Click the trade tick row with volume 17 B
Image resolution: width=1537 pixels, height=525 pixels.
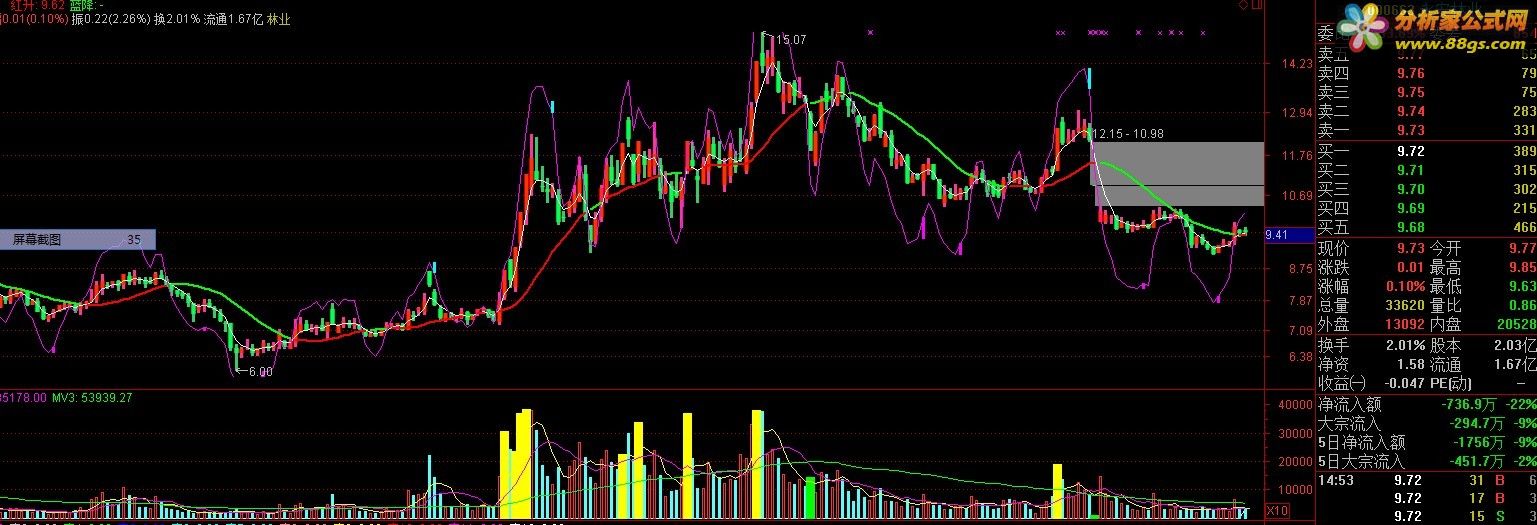point(1426,498)
